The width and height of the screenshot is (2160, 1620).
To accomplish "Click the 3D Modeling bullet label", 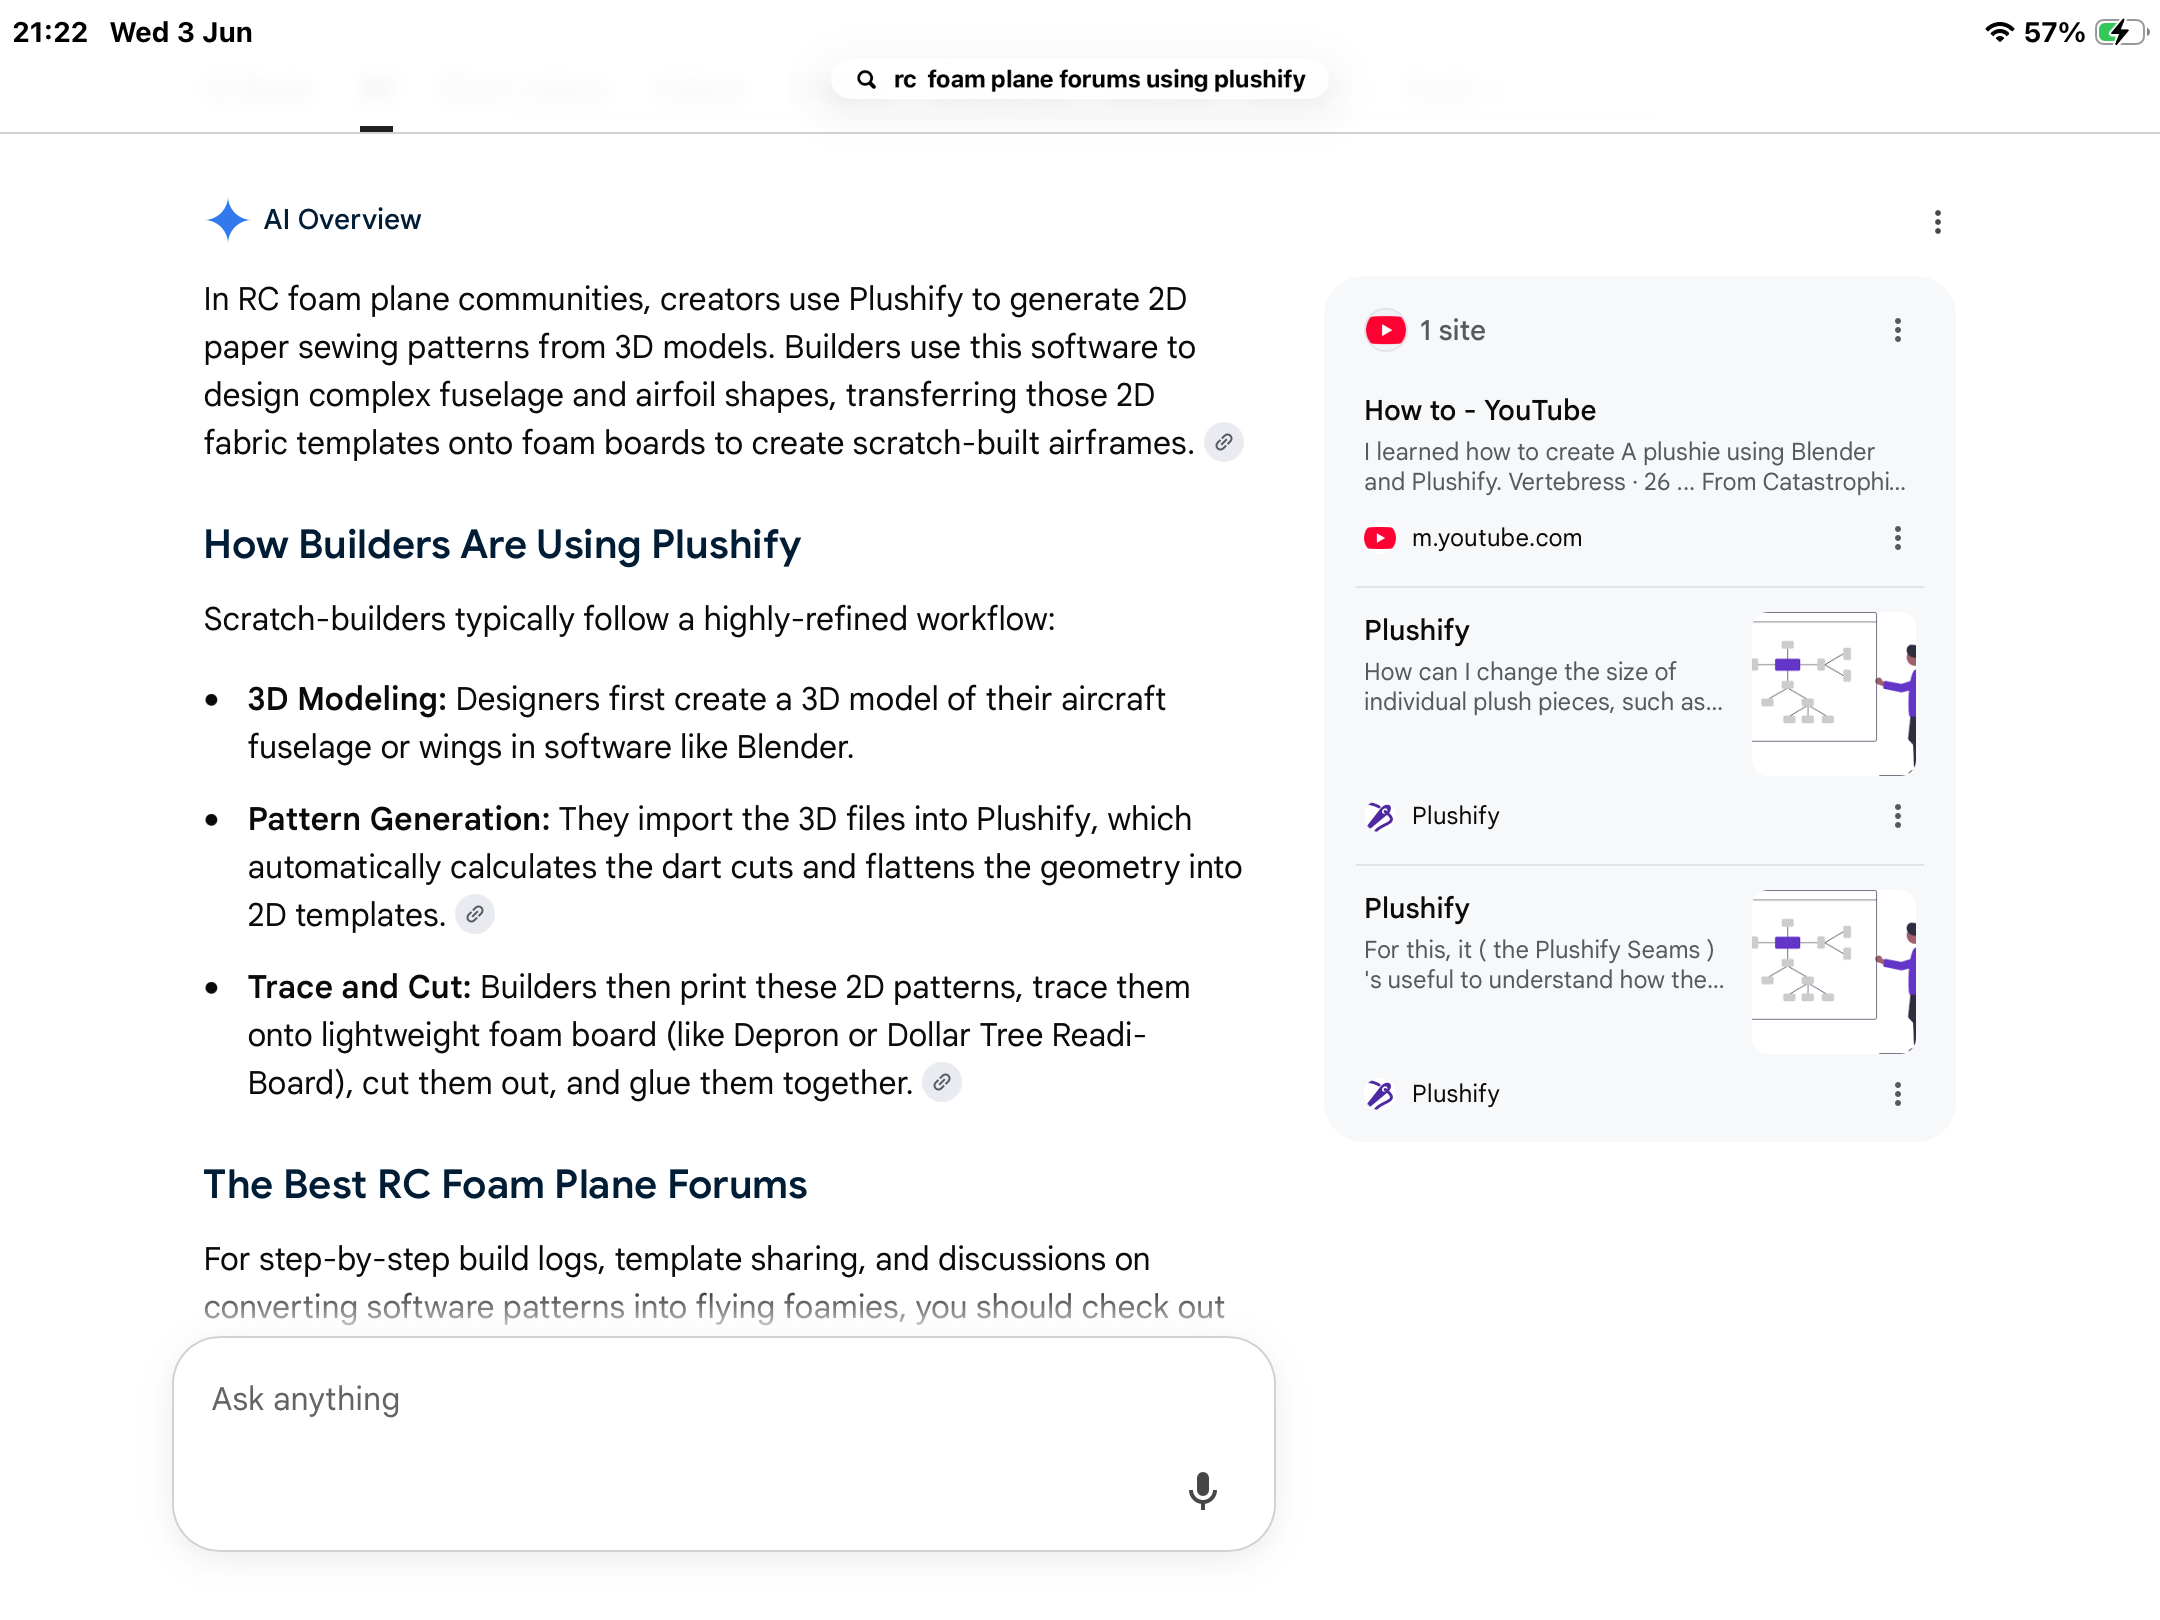I will click(347, 698).
